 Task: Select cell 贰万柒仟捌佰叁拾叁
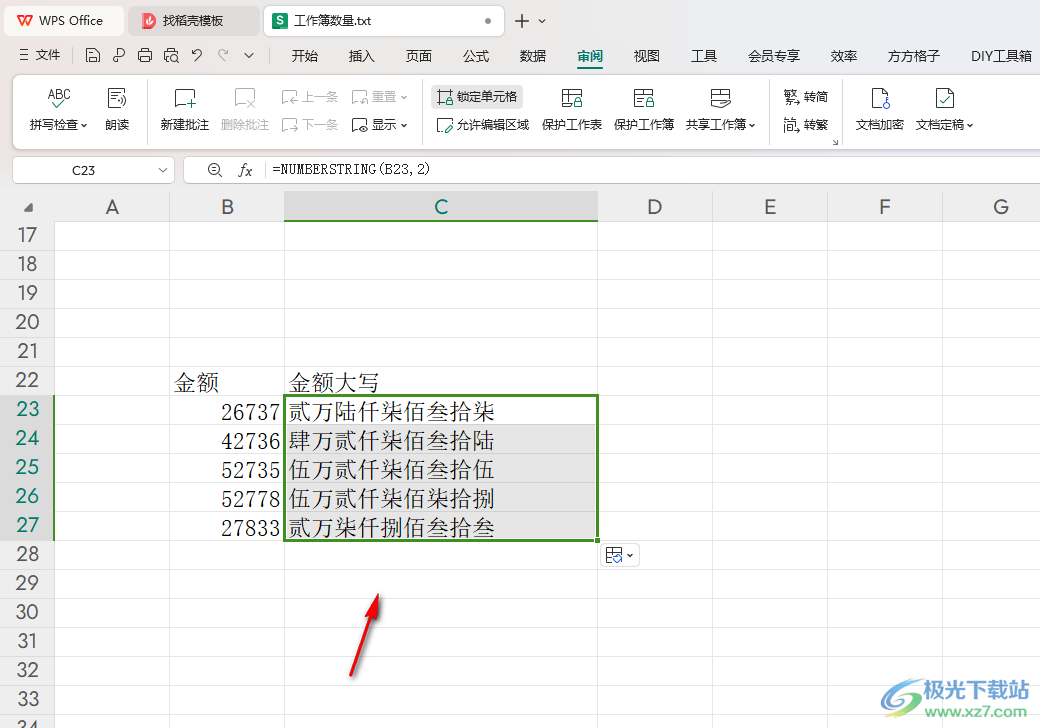click(x=441, y=527)
